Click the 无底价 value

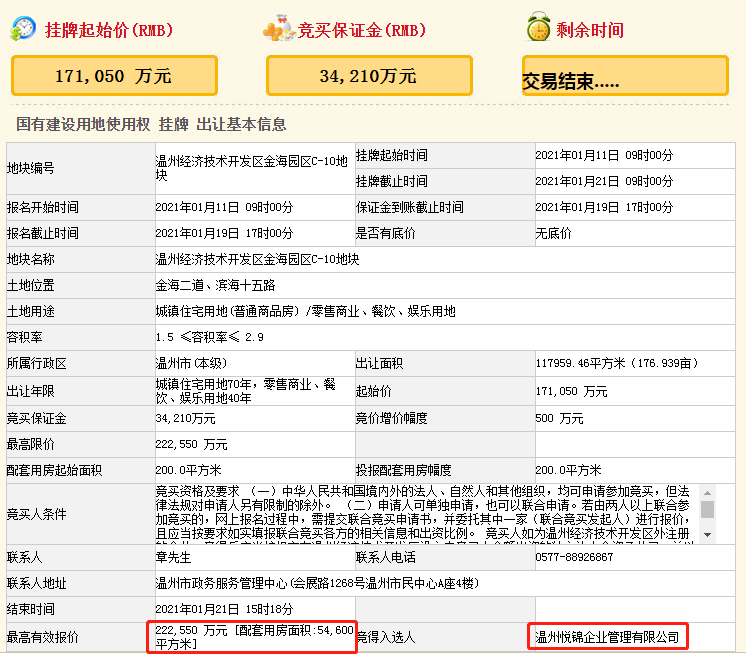[x=553, y=234]
